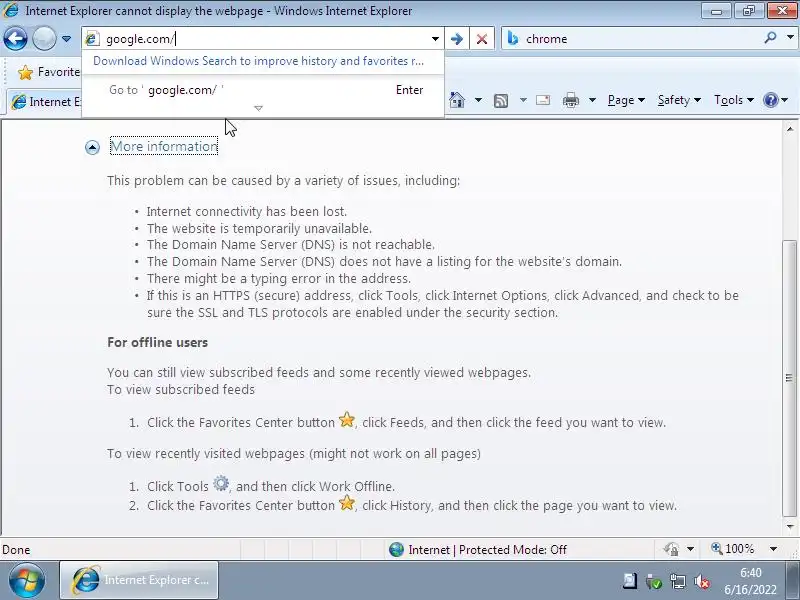This screenshot has width=800, height=600.
Task: Select the Internet Explorer page tab
Action: coord(45,102)
